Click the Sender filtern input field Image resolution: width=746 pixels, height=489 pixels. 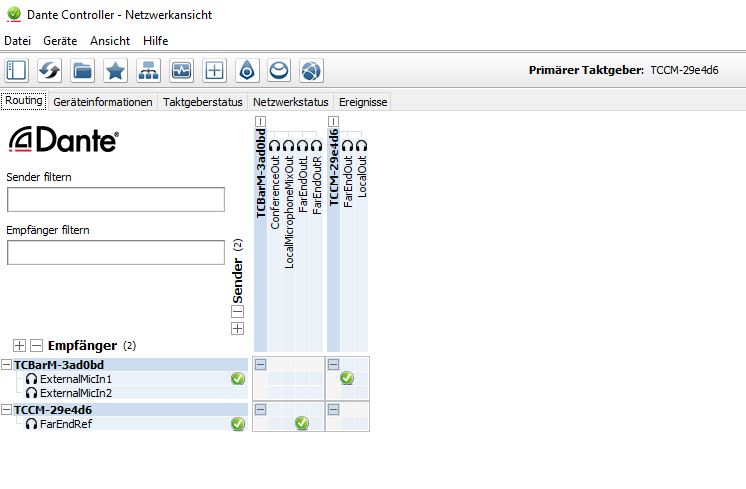(116, 199)
